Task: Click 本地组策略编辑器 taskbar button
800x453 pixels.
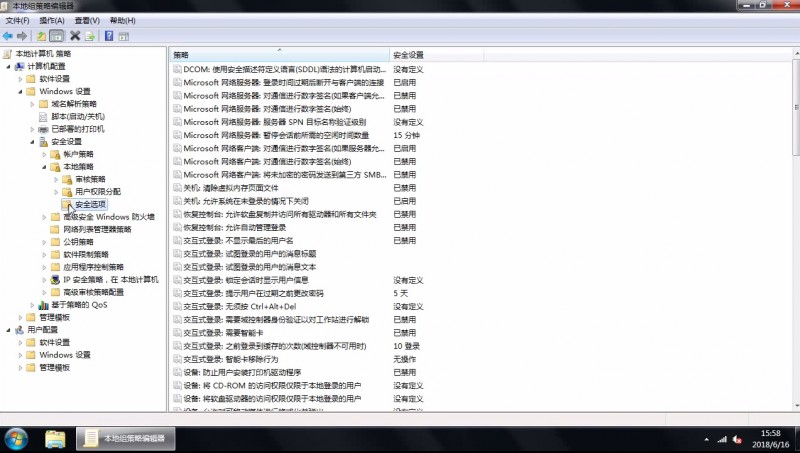Action: (x=126, y=439)
